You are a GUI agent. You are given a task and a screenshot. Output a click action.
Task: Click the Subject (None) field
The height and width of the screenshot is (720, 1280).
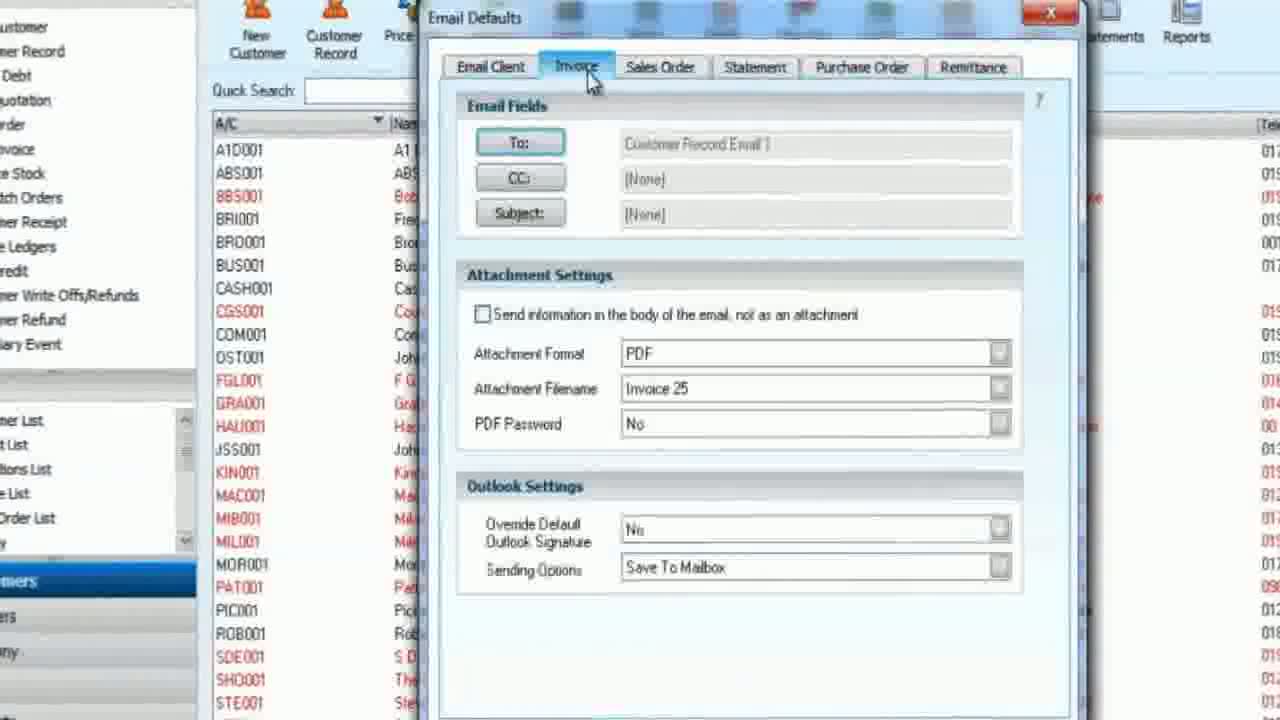pos(816,214)
